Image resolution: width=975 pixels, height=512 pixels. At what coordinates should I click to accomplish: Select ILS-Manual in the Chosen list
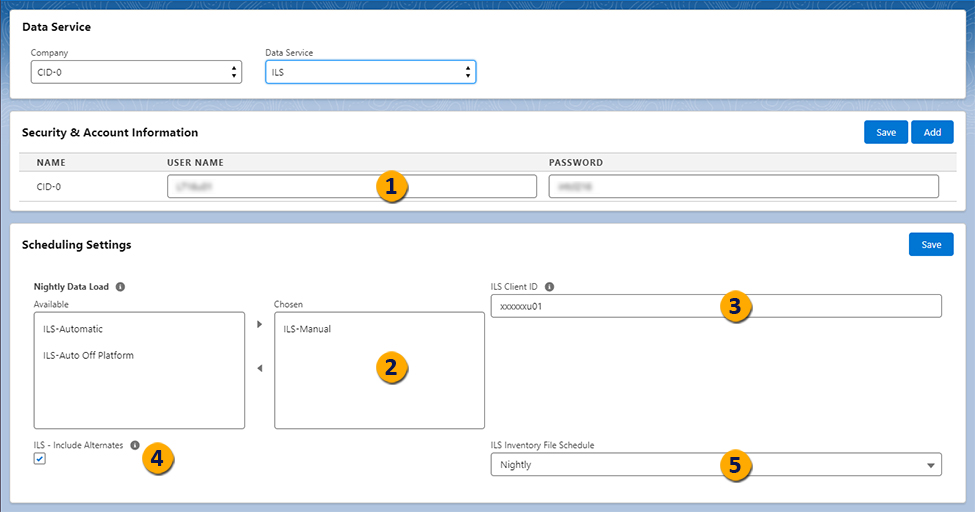pyautogui.click(x=307, y=329)
